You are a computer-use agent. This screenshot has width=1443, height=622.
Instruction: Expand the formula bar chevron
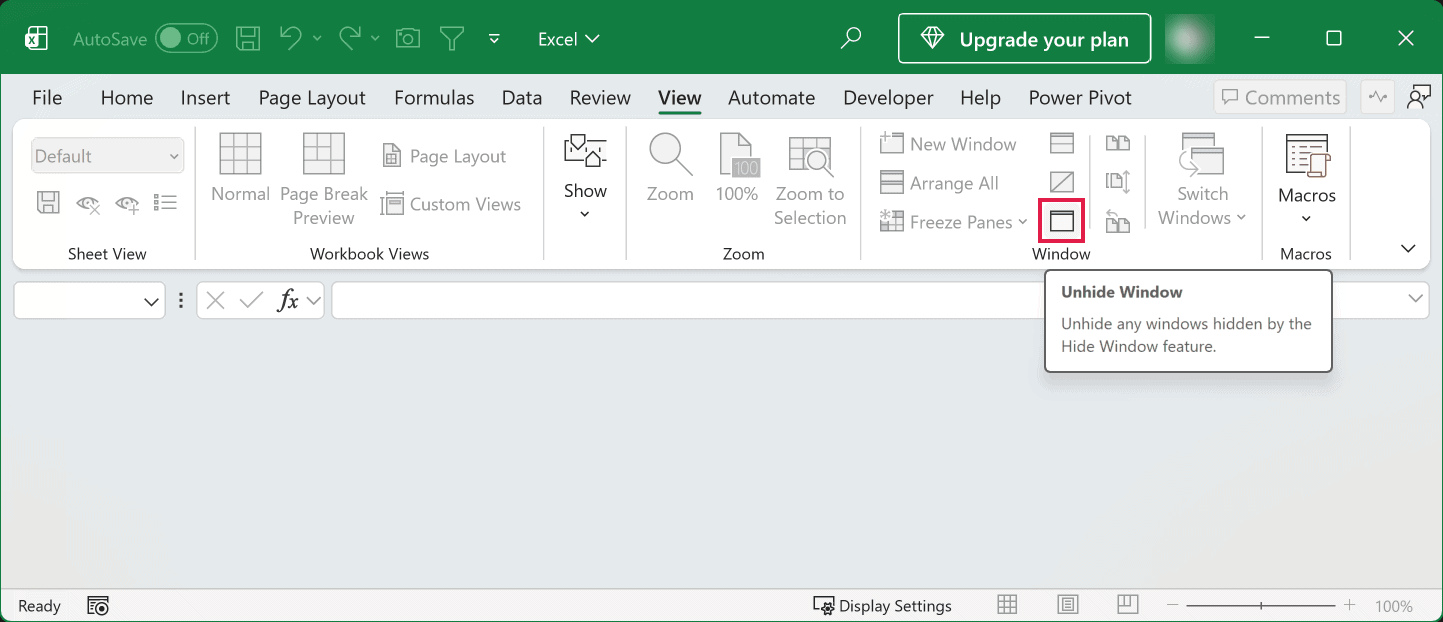pyautogui.click(x=1416, y=299)
